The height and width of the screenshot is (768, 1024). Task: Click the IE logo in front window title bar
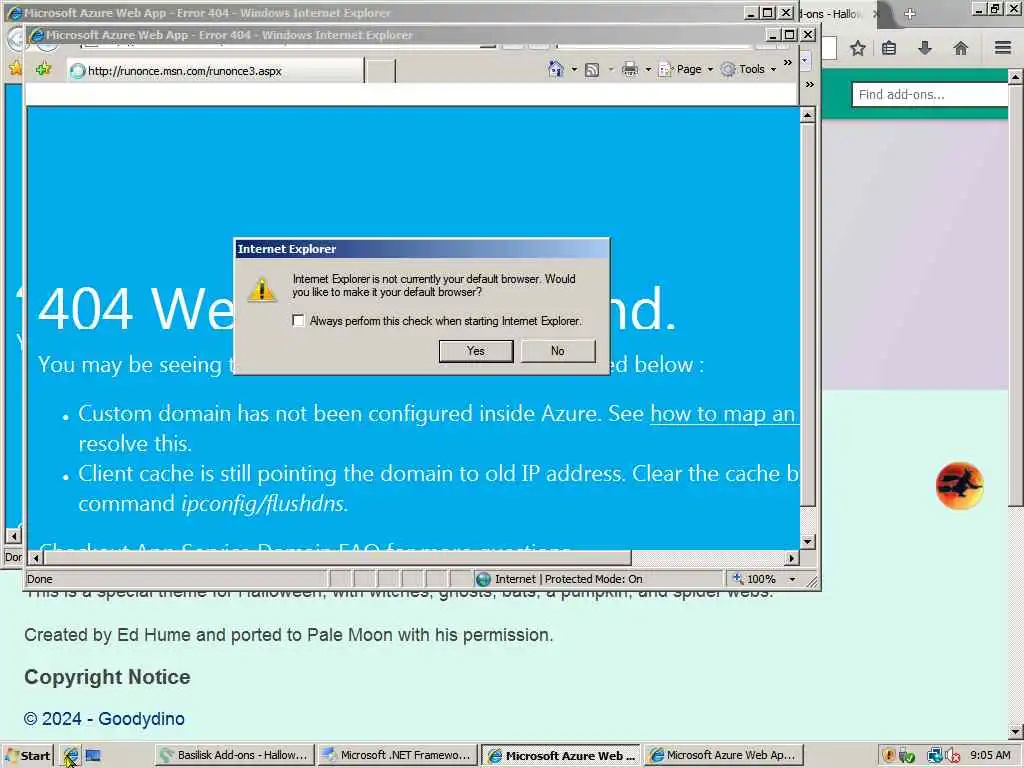pos(37,35)
